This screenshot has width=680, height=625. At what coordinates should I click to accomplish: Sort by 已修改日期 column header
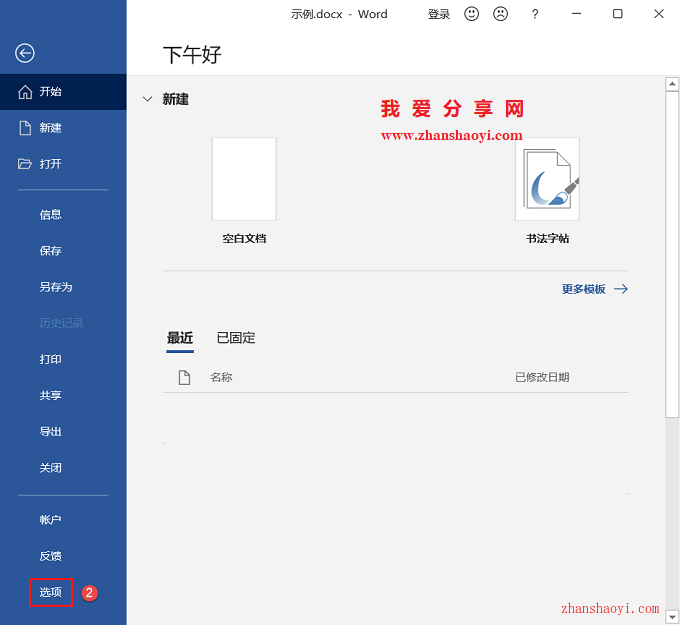click(x=542, y=377)
